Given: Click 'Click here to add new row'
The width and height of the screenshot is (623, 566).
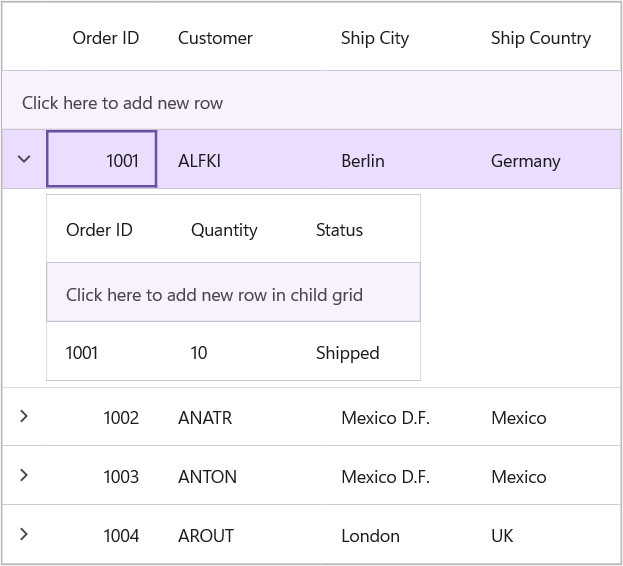Looking at the screenshot, I should point(123,103).
